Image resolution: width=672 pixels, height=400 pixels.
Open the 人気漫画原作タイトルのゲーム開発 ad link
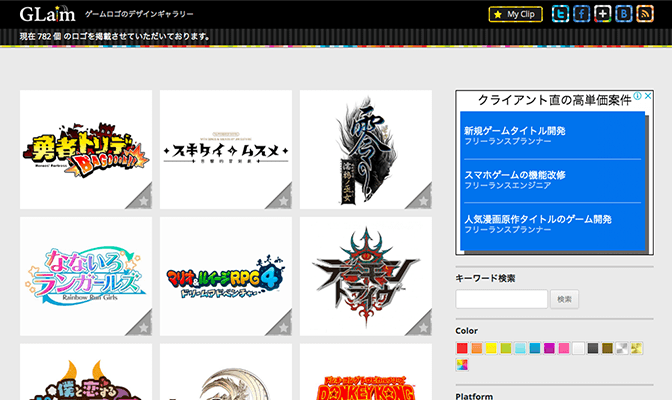538,219
